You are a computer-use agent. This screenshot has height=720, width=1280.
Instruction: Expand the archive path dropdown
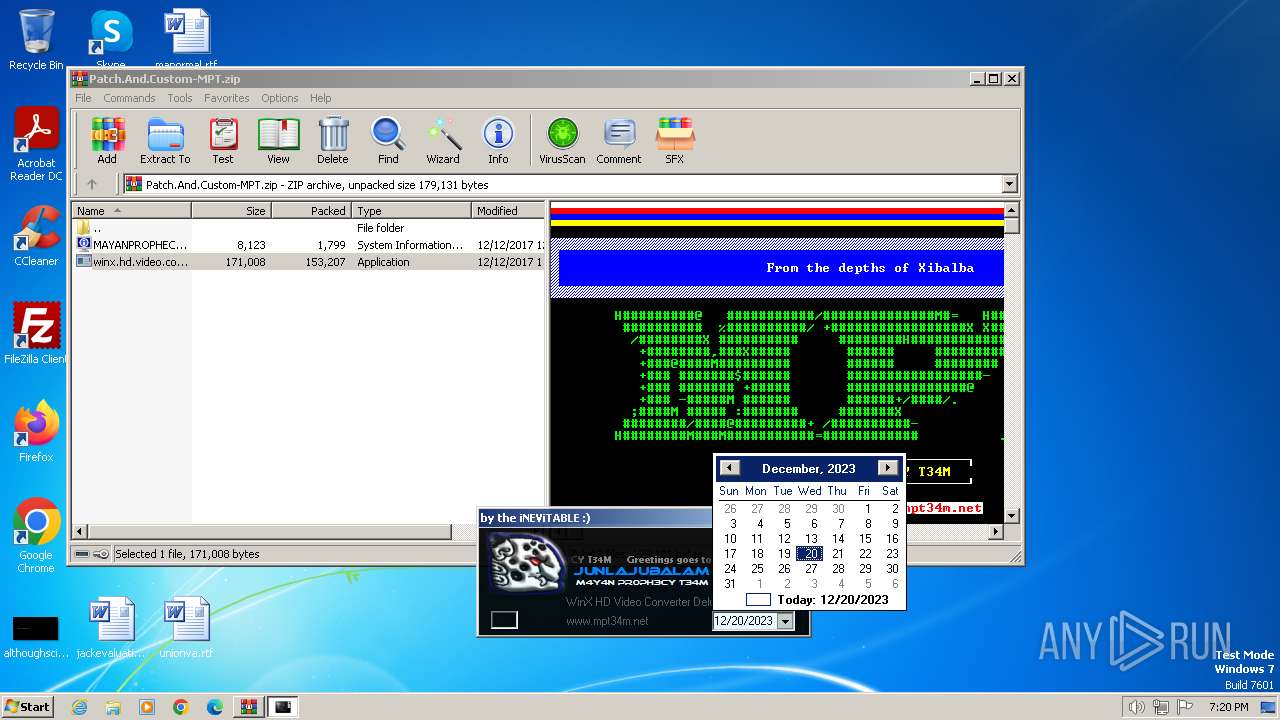click(1009, 184)
